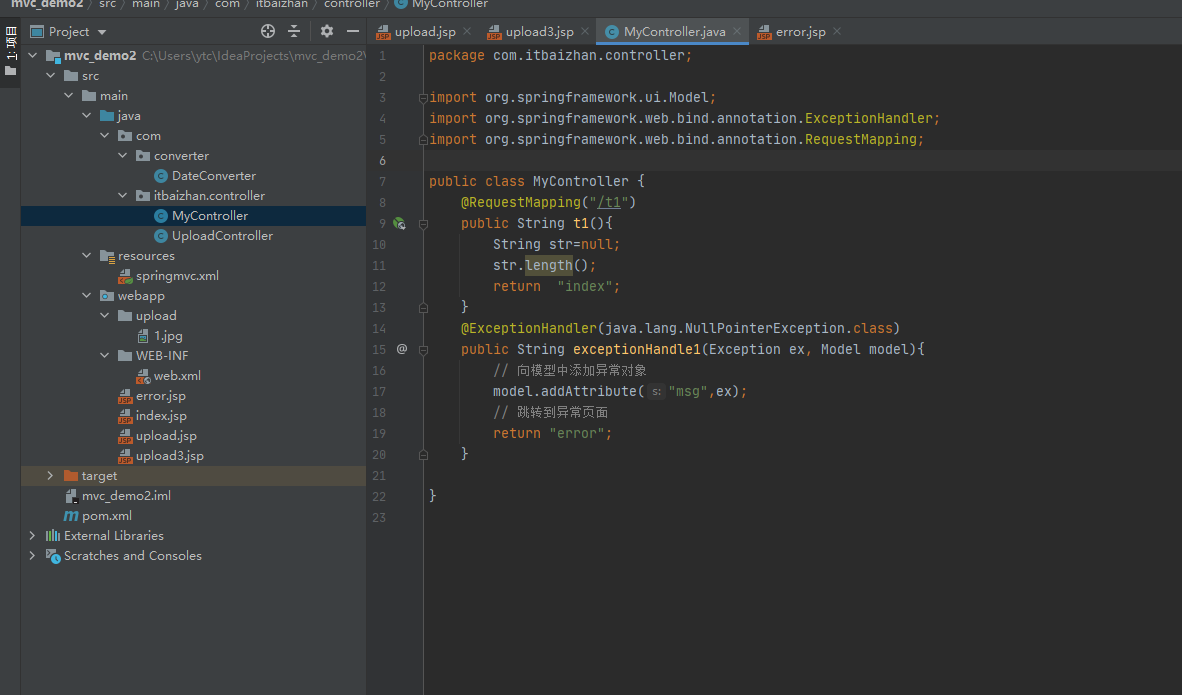Collapse the WEB-INF folder chevron
Image resolution: width=1182 pixels, height=695 pixels.
click(105, 355)
